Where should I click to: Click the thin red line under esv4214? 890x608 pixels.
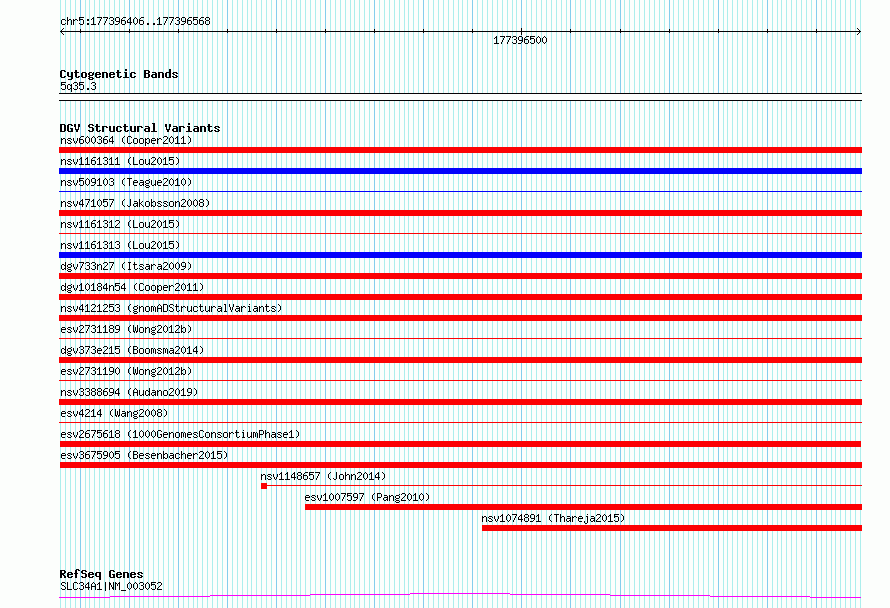click(460, 422)
